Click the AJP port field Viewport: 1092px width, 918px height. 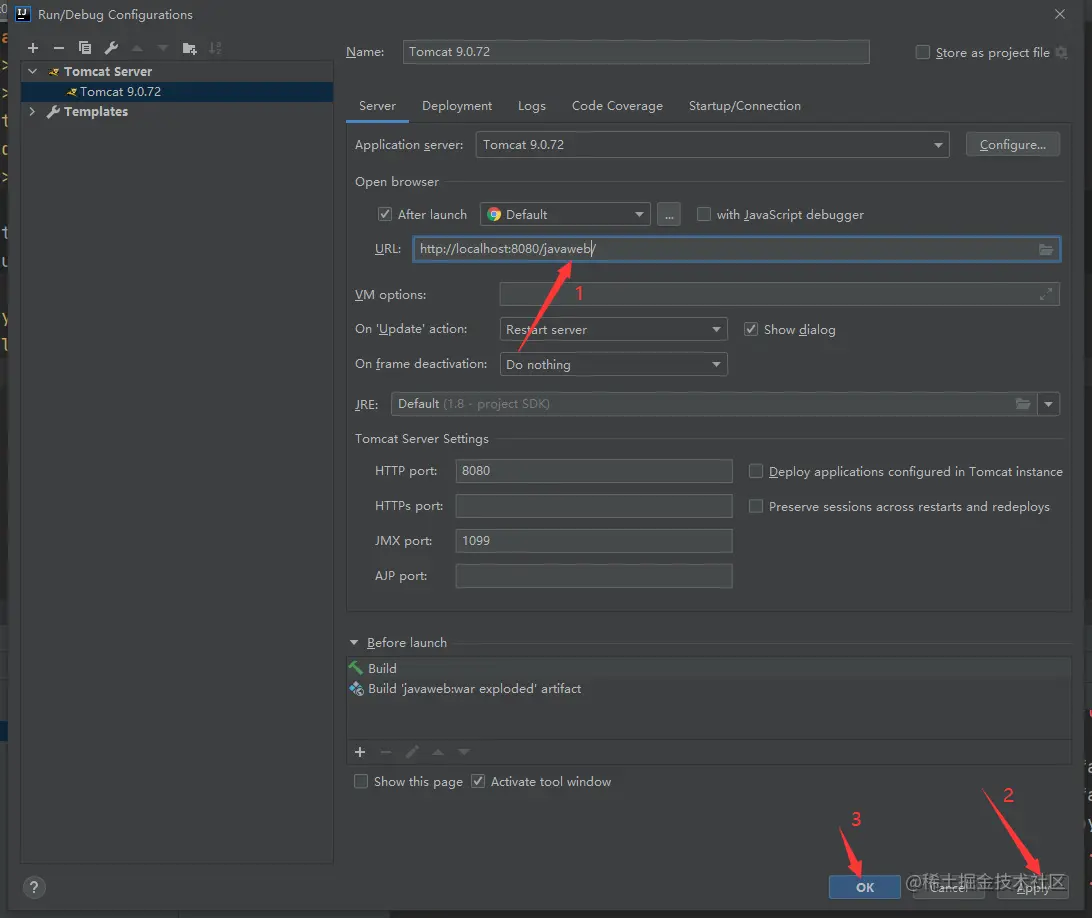coord(594,576)
